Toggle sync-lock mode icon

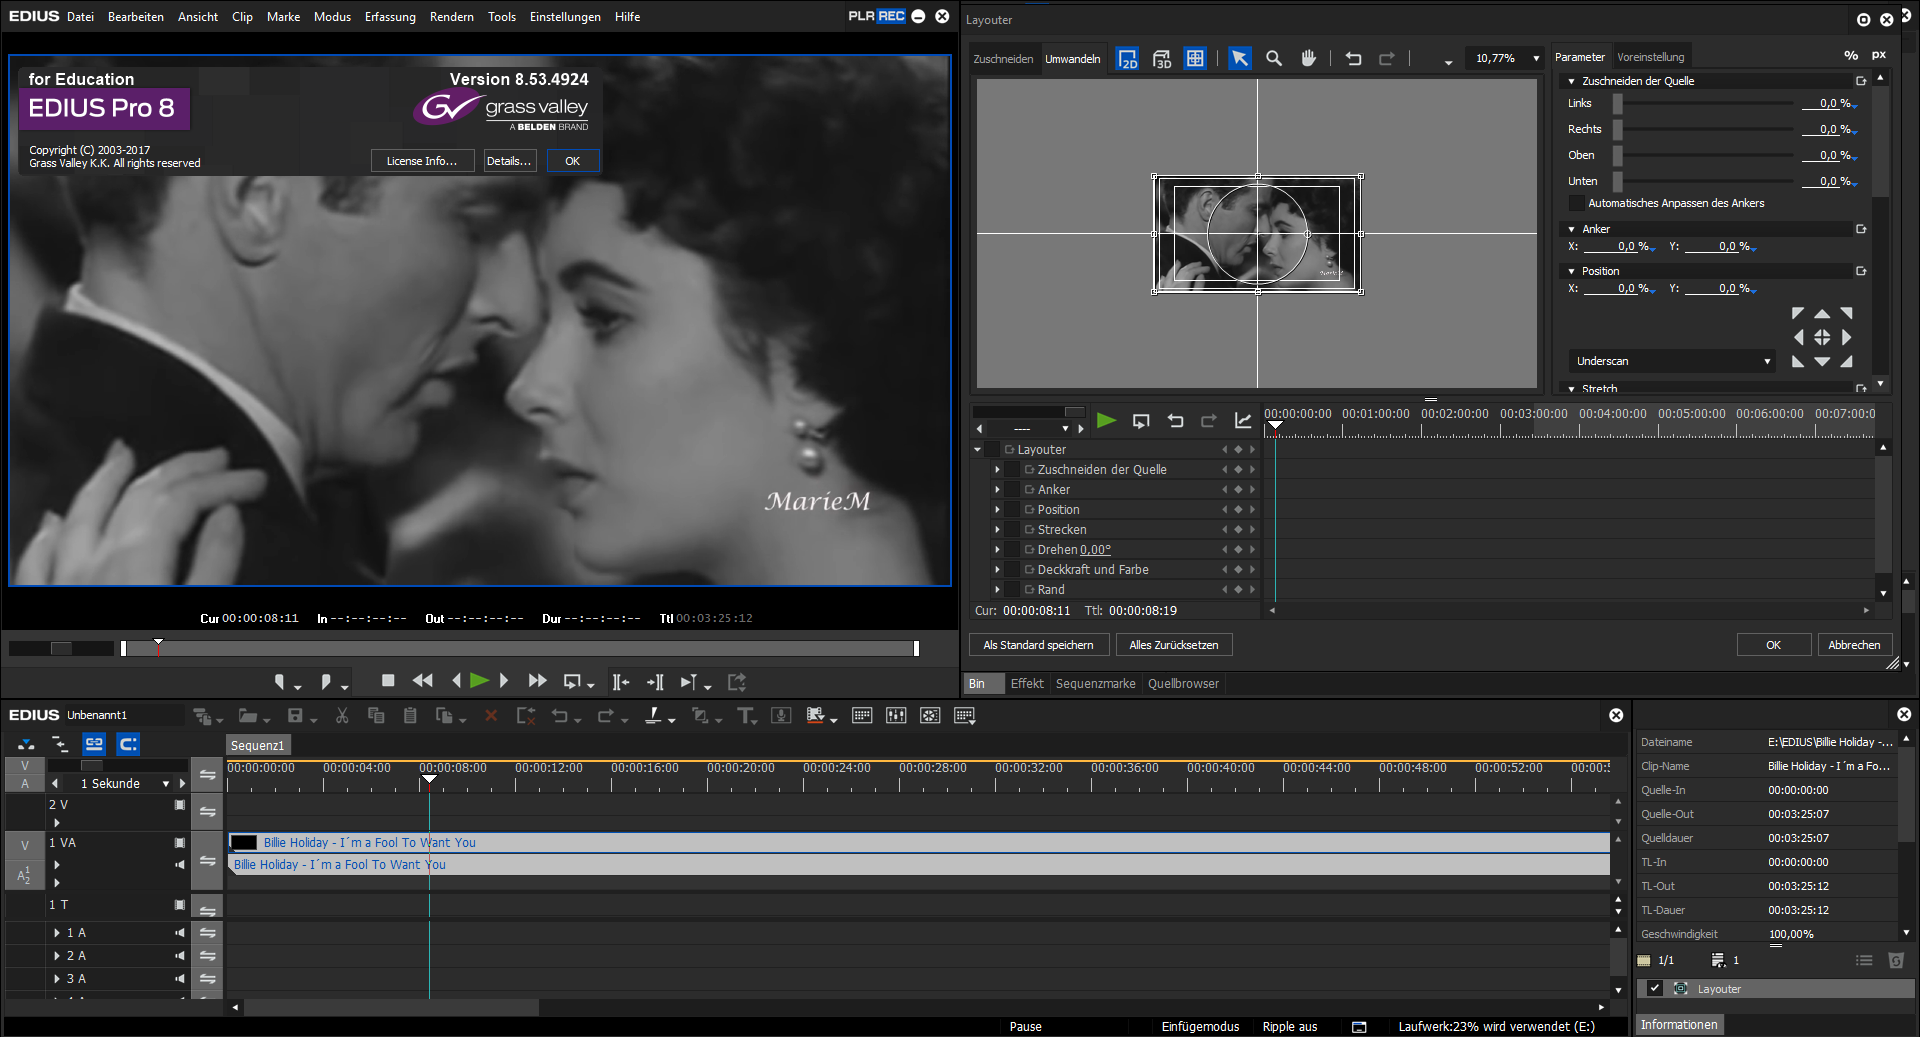[60, 744]
